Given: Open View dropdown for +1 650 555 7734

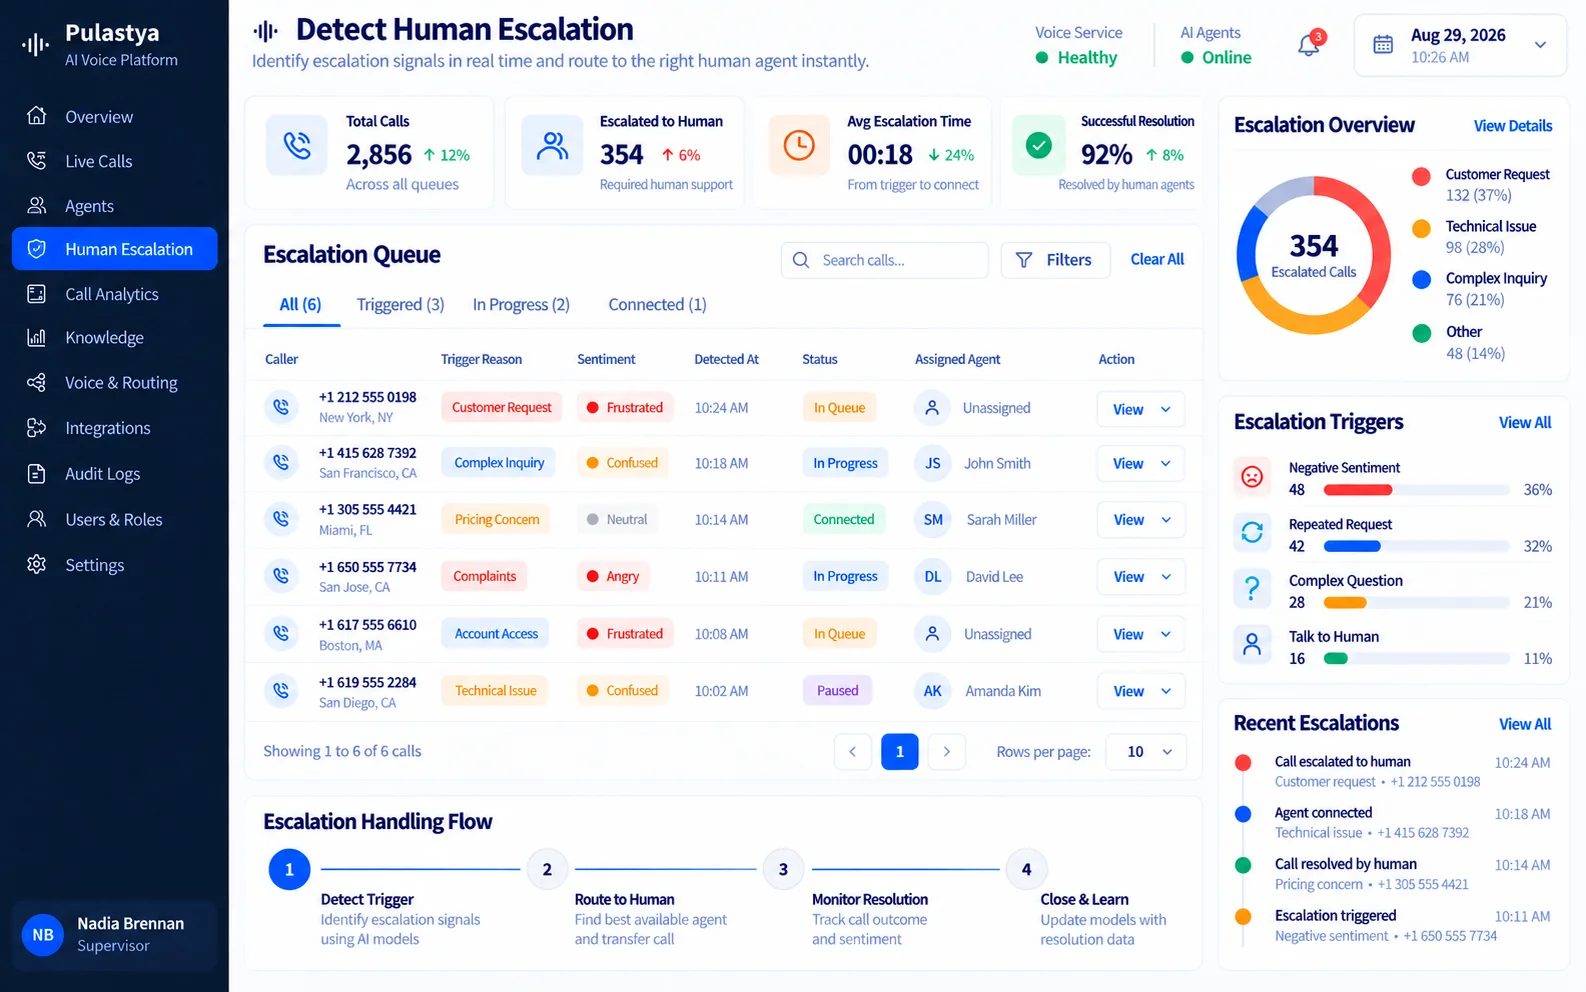Looking at the screenshot, I should pyautogui.click(x=1141, y=577).
